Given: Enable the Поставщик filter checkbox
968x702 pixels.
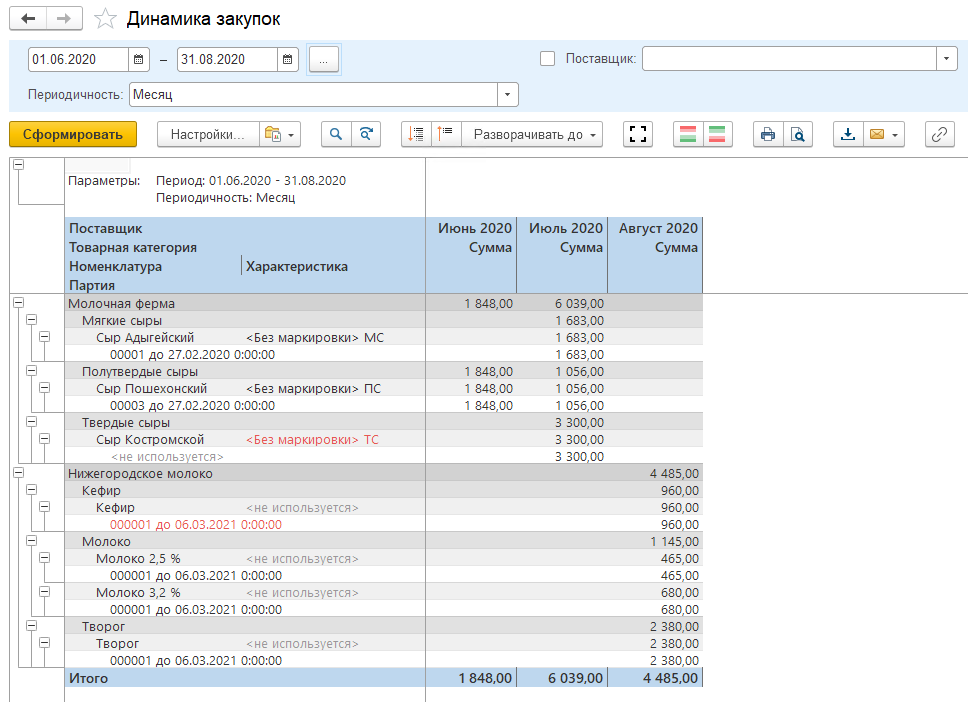Looking at the screenshot, I should pos(547,59).
